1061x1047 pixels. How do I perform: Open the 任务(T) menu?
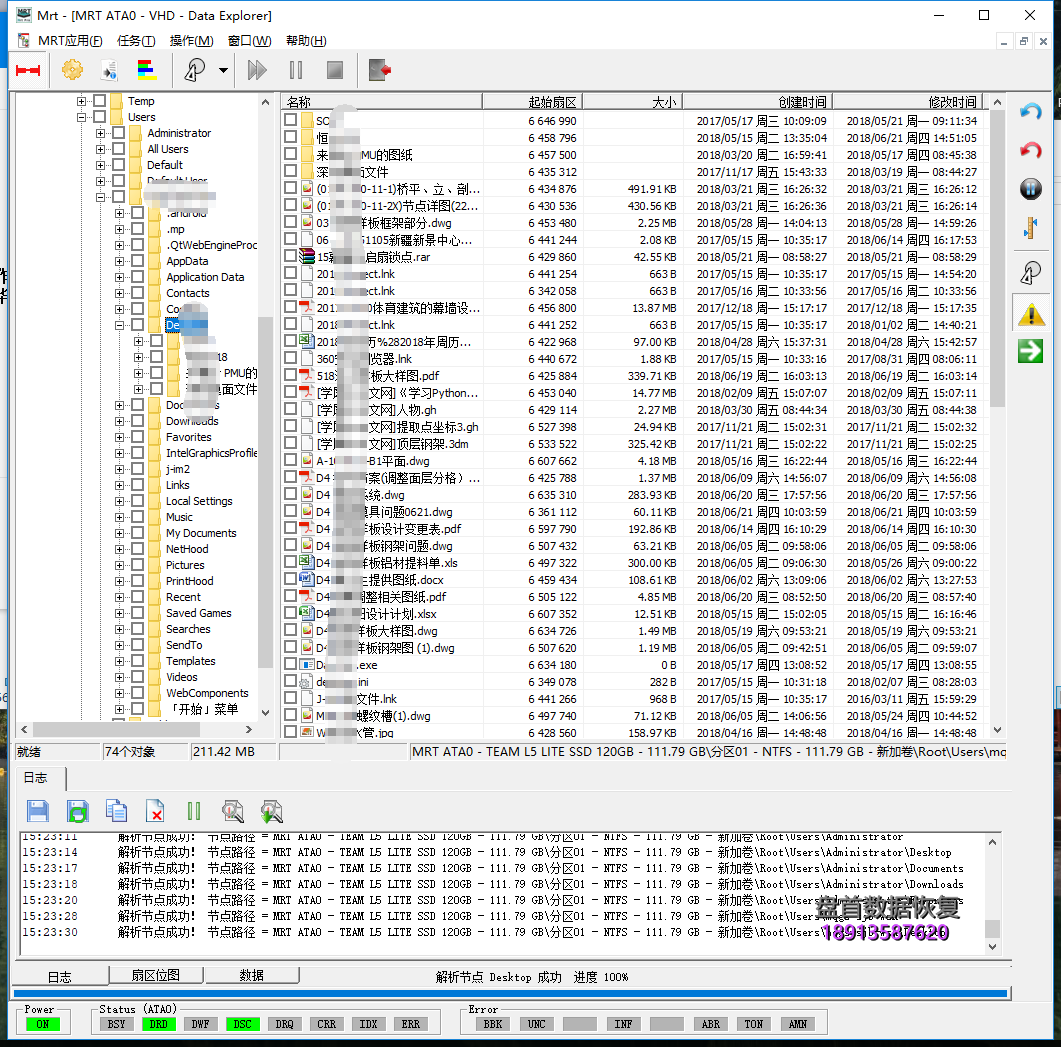136,41
